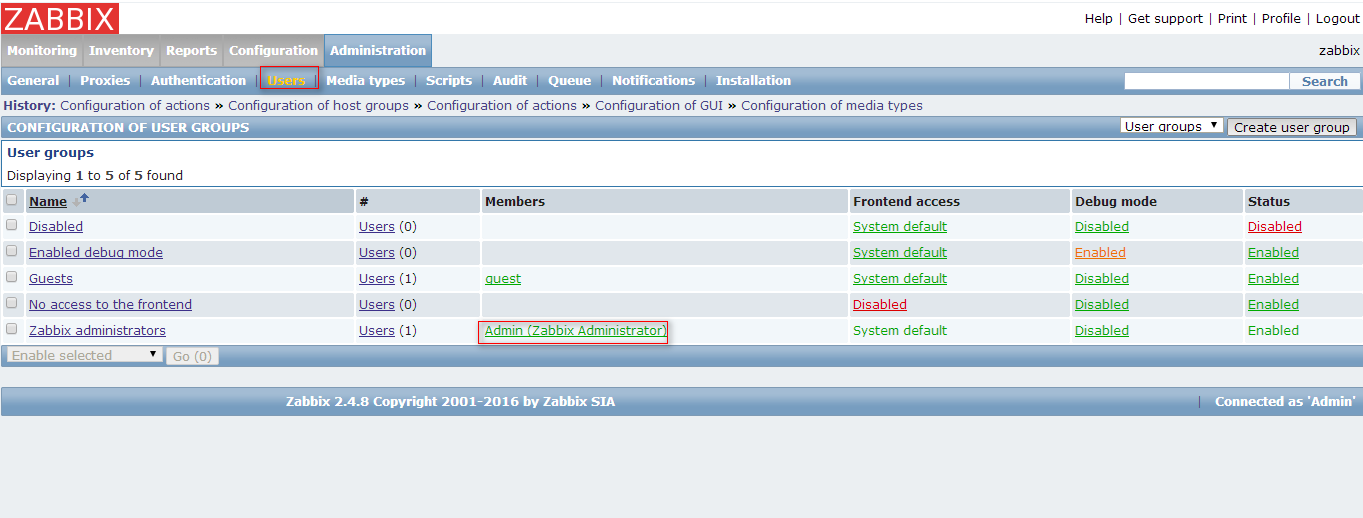This screenshot has width=1363, height=518.
Task: Click the Go (0) button
Action: [x=192, y=356]
